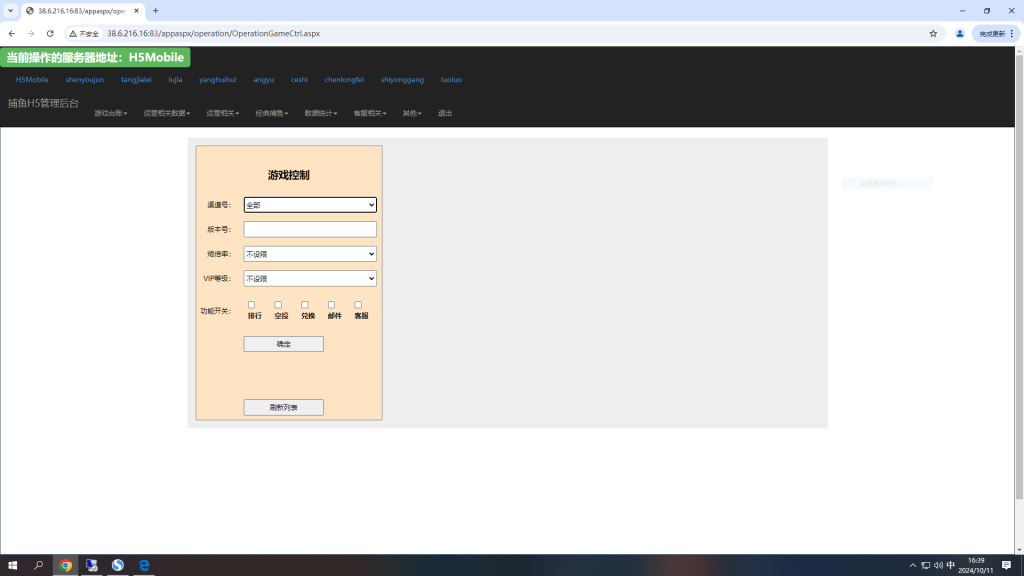Open the 数据统计 menu in navigation bar
The width and height of the screenshot is (1024, 576).
[x=321, y=113]
